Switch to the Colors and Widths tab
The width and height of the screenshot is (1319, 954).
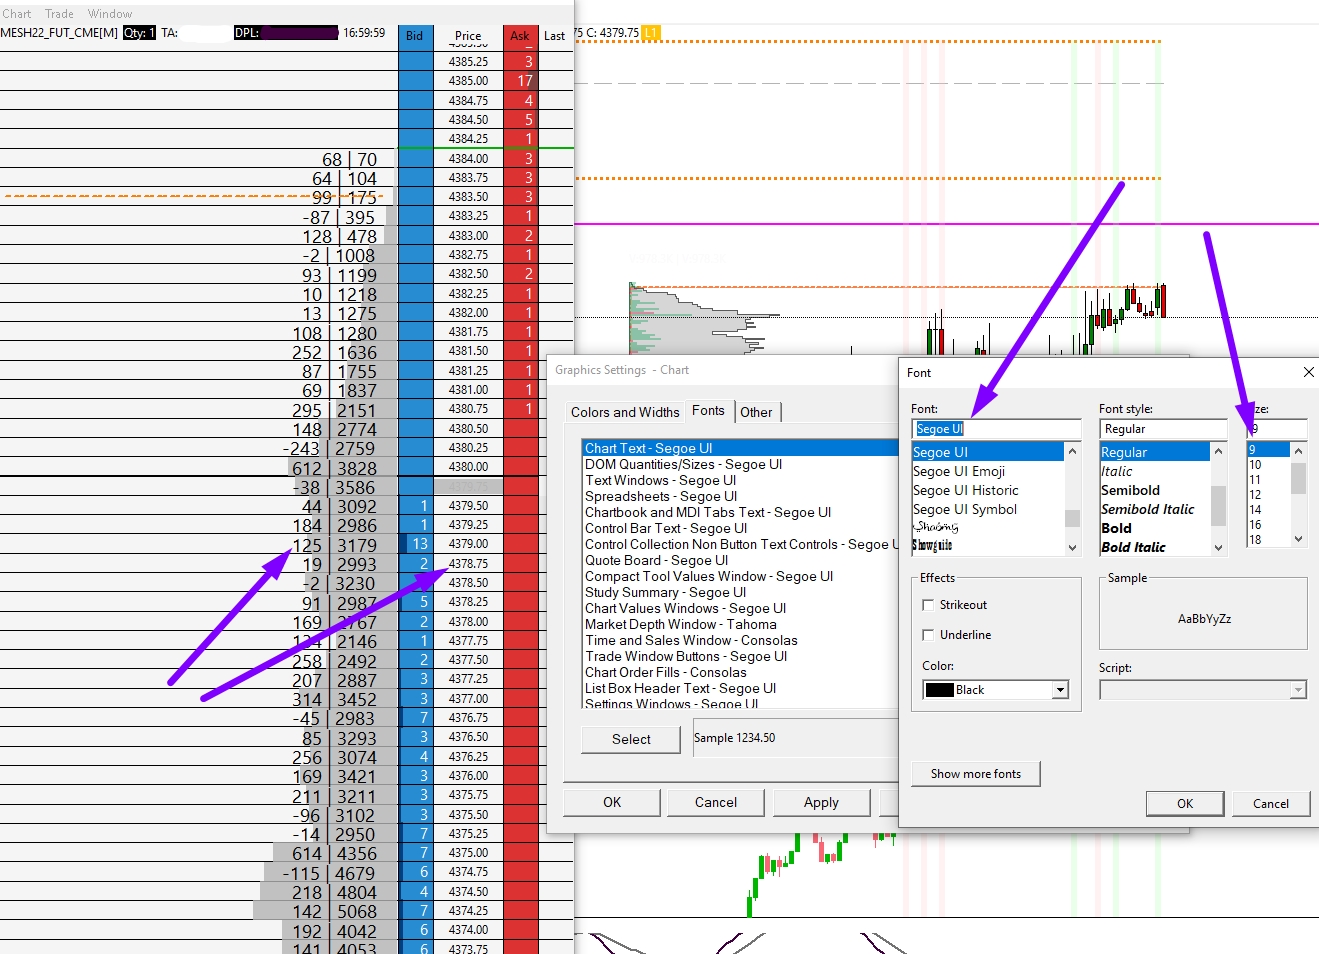point(625,412)
